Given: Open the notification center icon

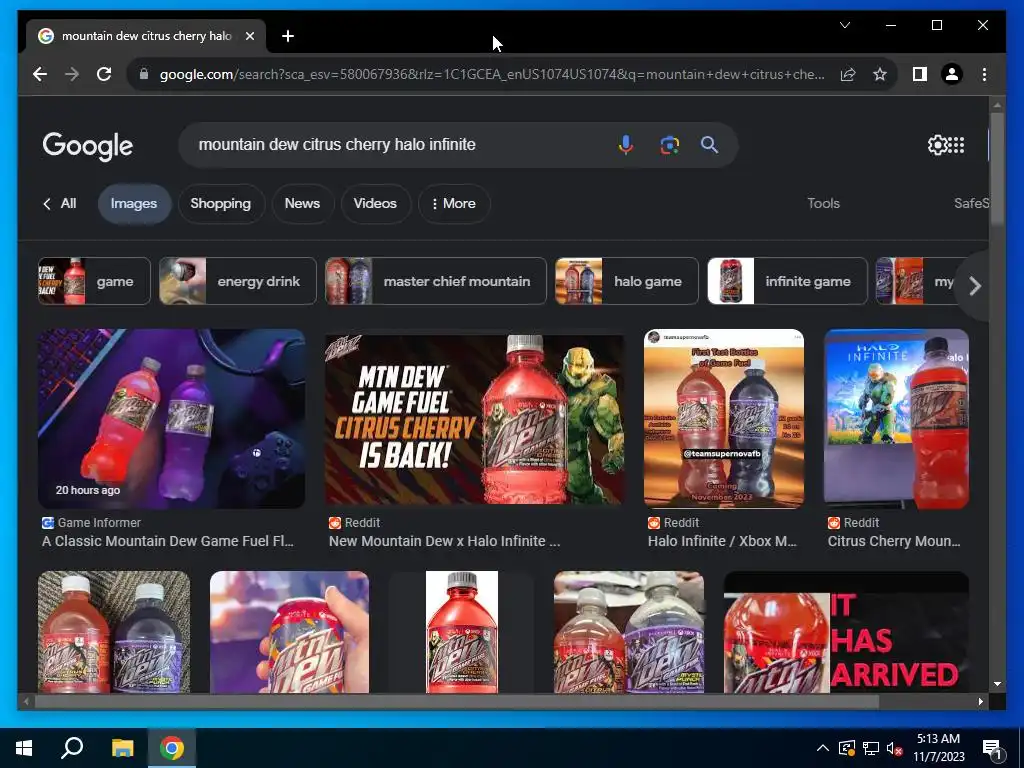Looking at the screenshot, I should (x=992, y=748).
